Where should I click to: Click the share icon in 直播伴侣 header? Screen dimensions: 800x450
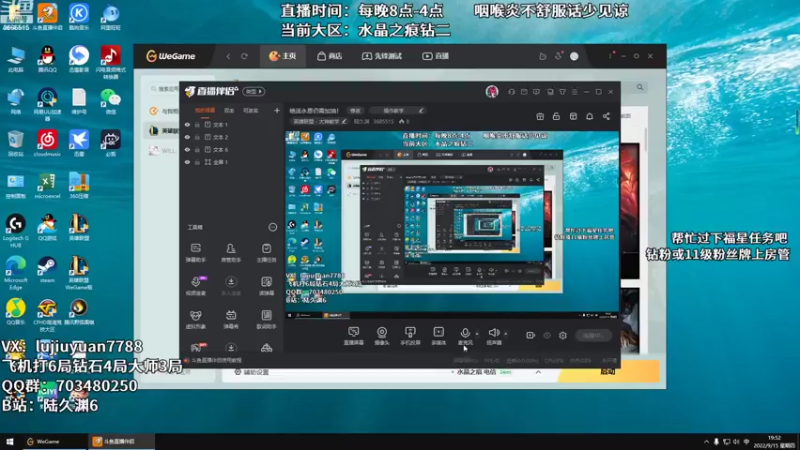(606, 116)
